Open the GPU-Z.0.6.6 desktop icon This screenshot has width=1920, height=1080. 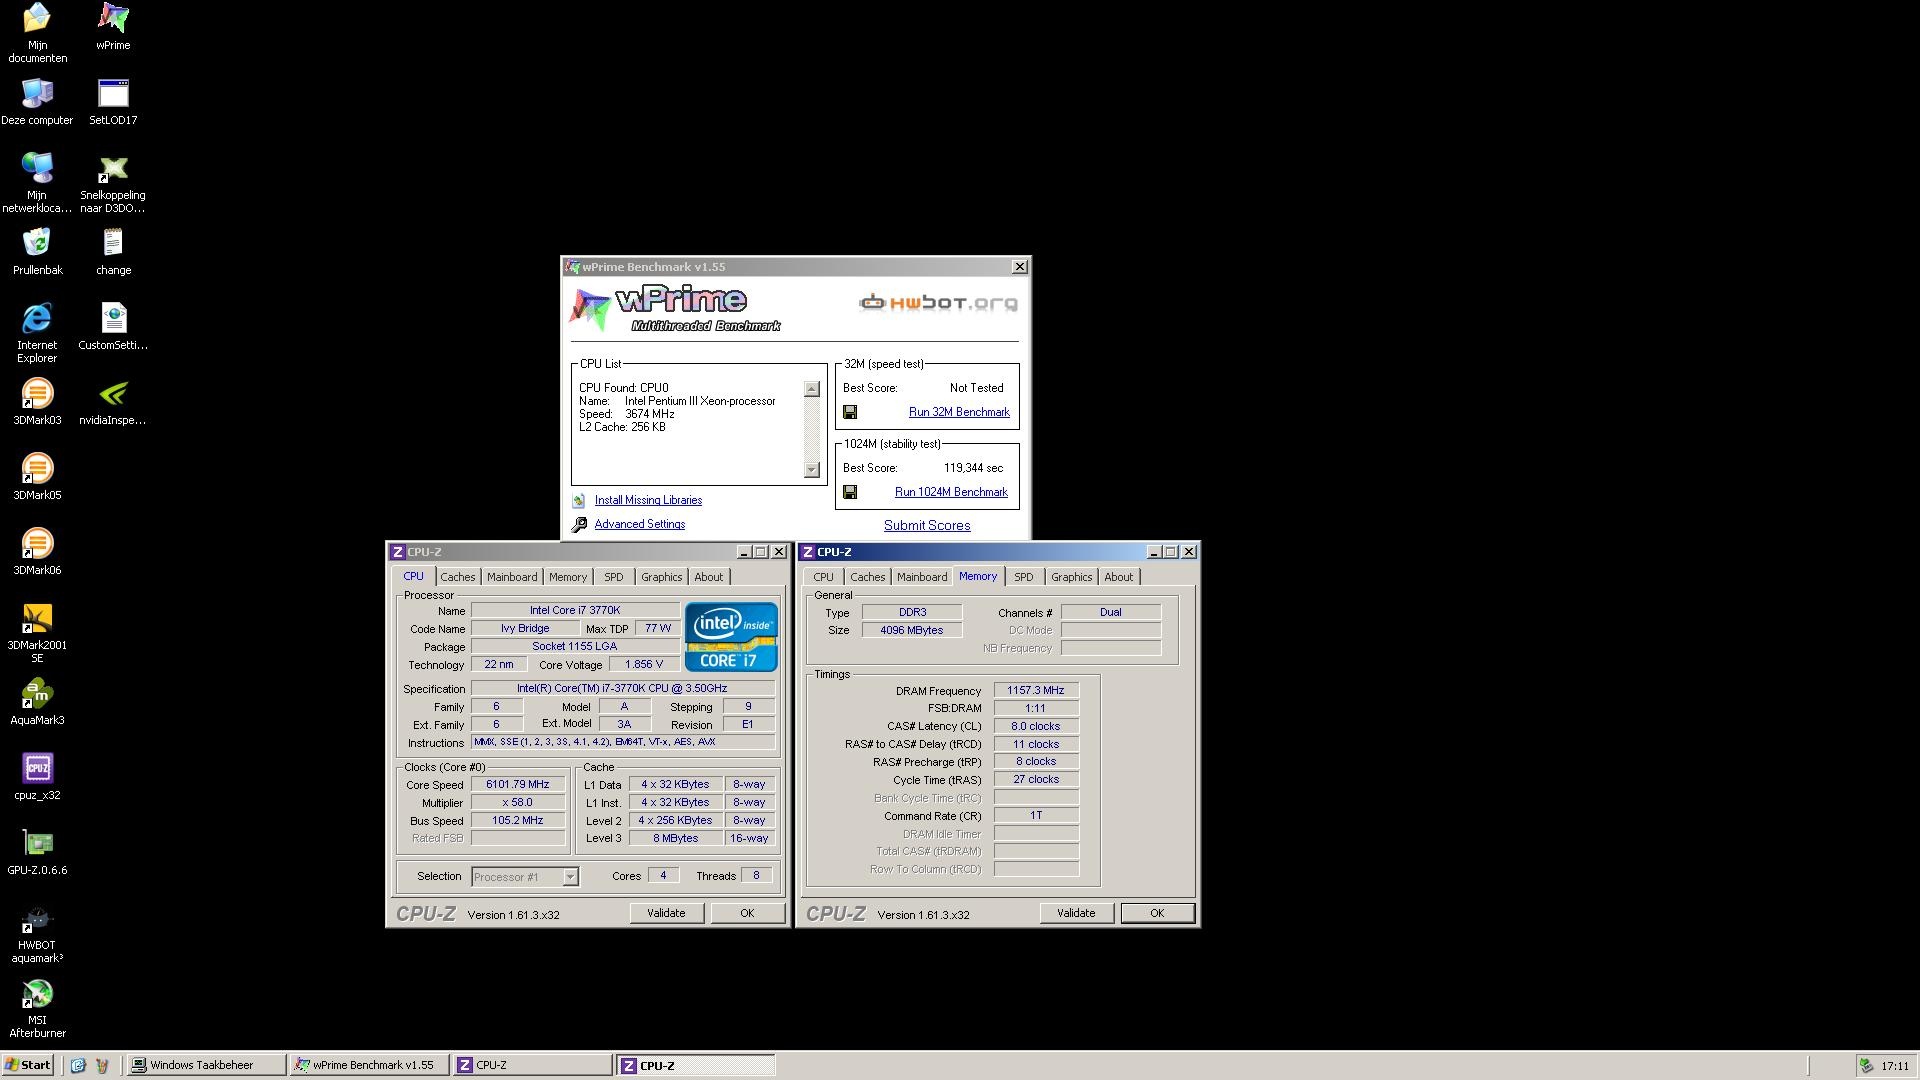(x=37, y=843)
